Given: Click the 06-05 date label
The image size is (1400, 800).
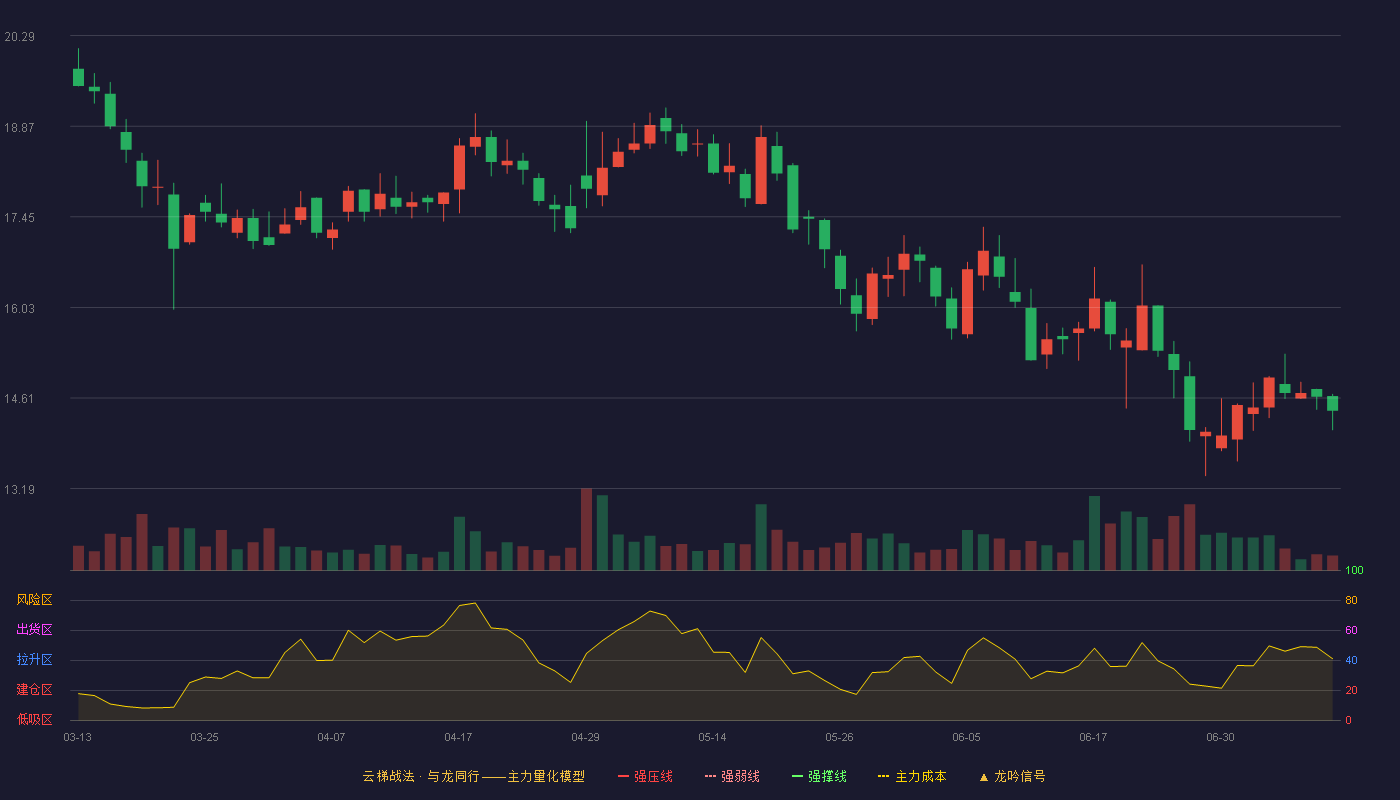Looking at the screenshot, I should [x=966, y=737].
